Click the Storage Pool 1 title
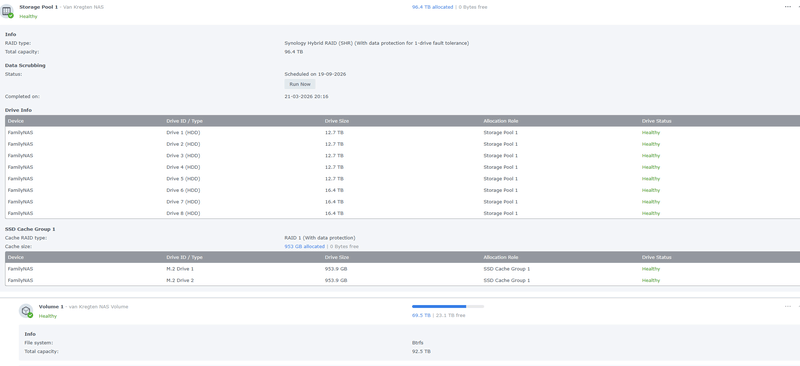 coord(38,7)
